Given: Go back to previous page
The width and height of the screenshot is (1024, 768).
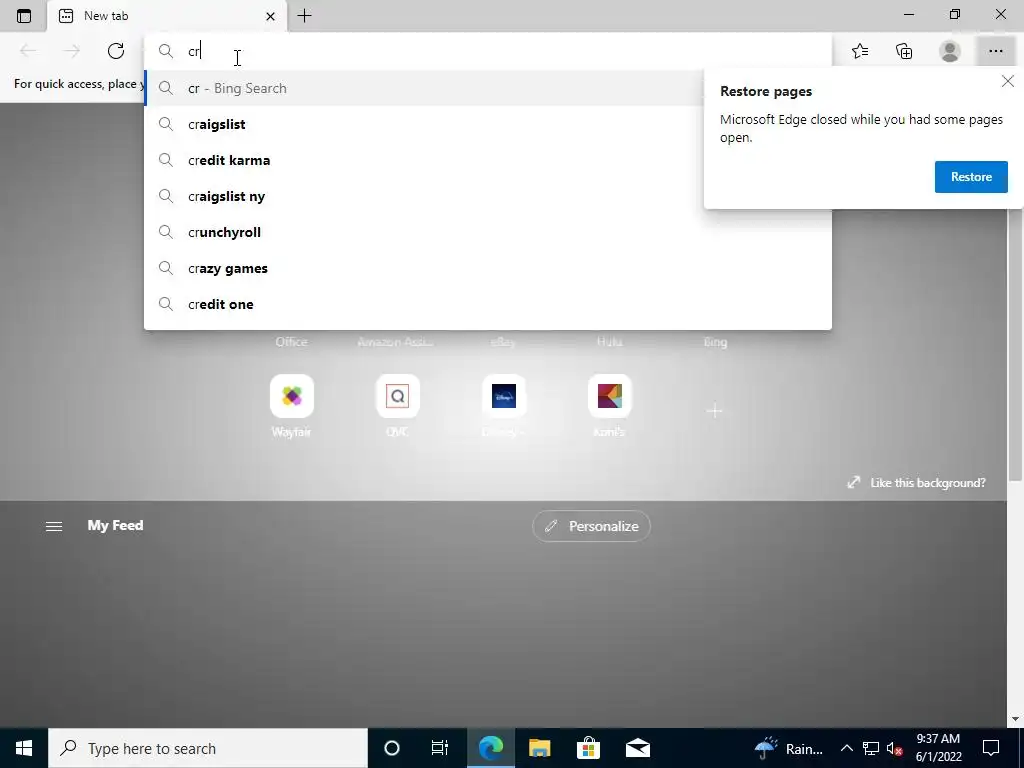Looking at the screenshot, I should pos(28,51).
